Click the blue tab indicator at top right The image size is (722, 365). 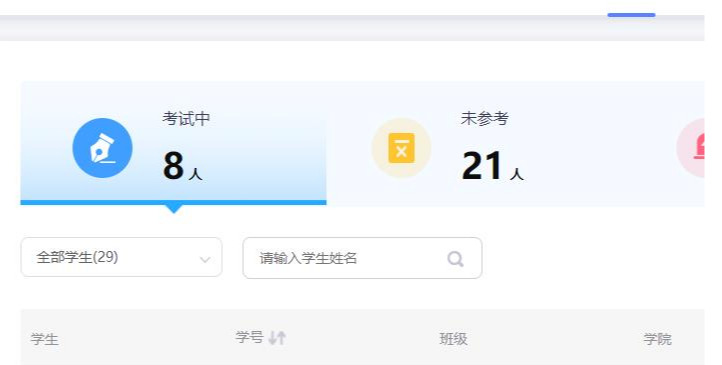631,15
